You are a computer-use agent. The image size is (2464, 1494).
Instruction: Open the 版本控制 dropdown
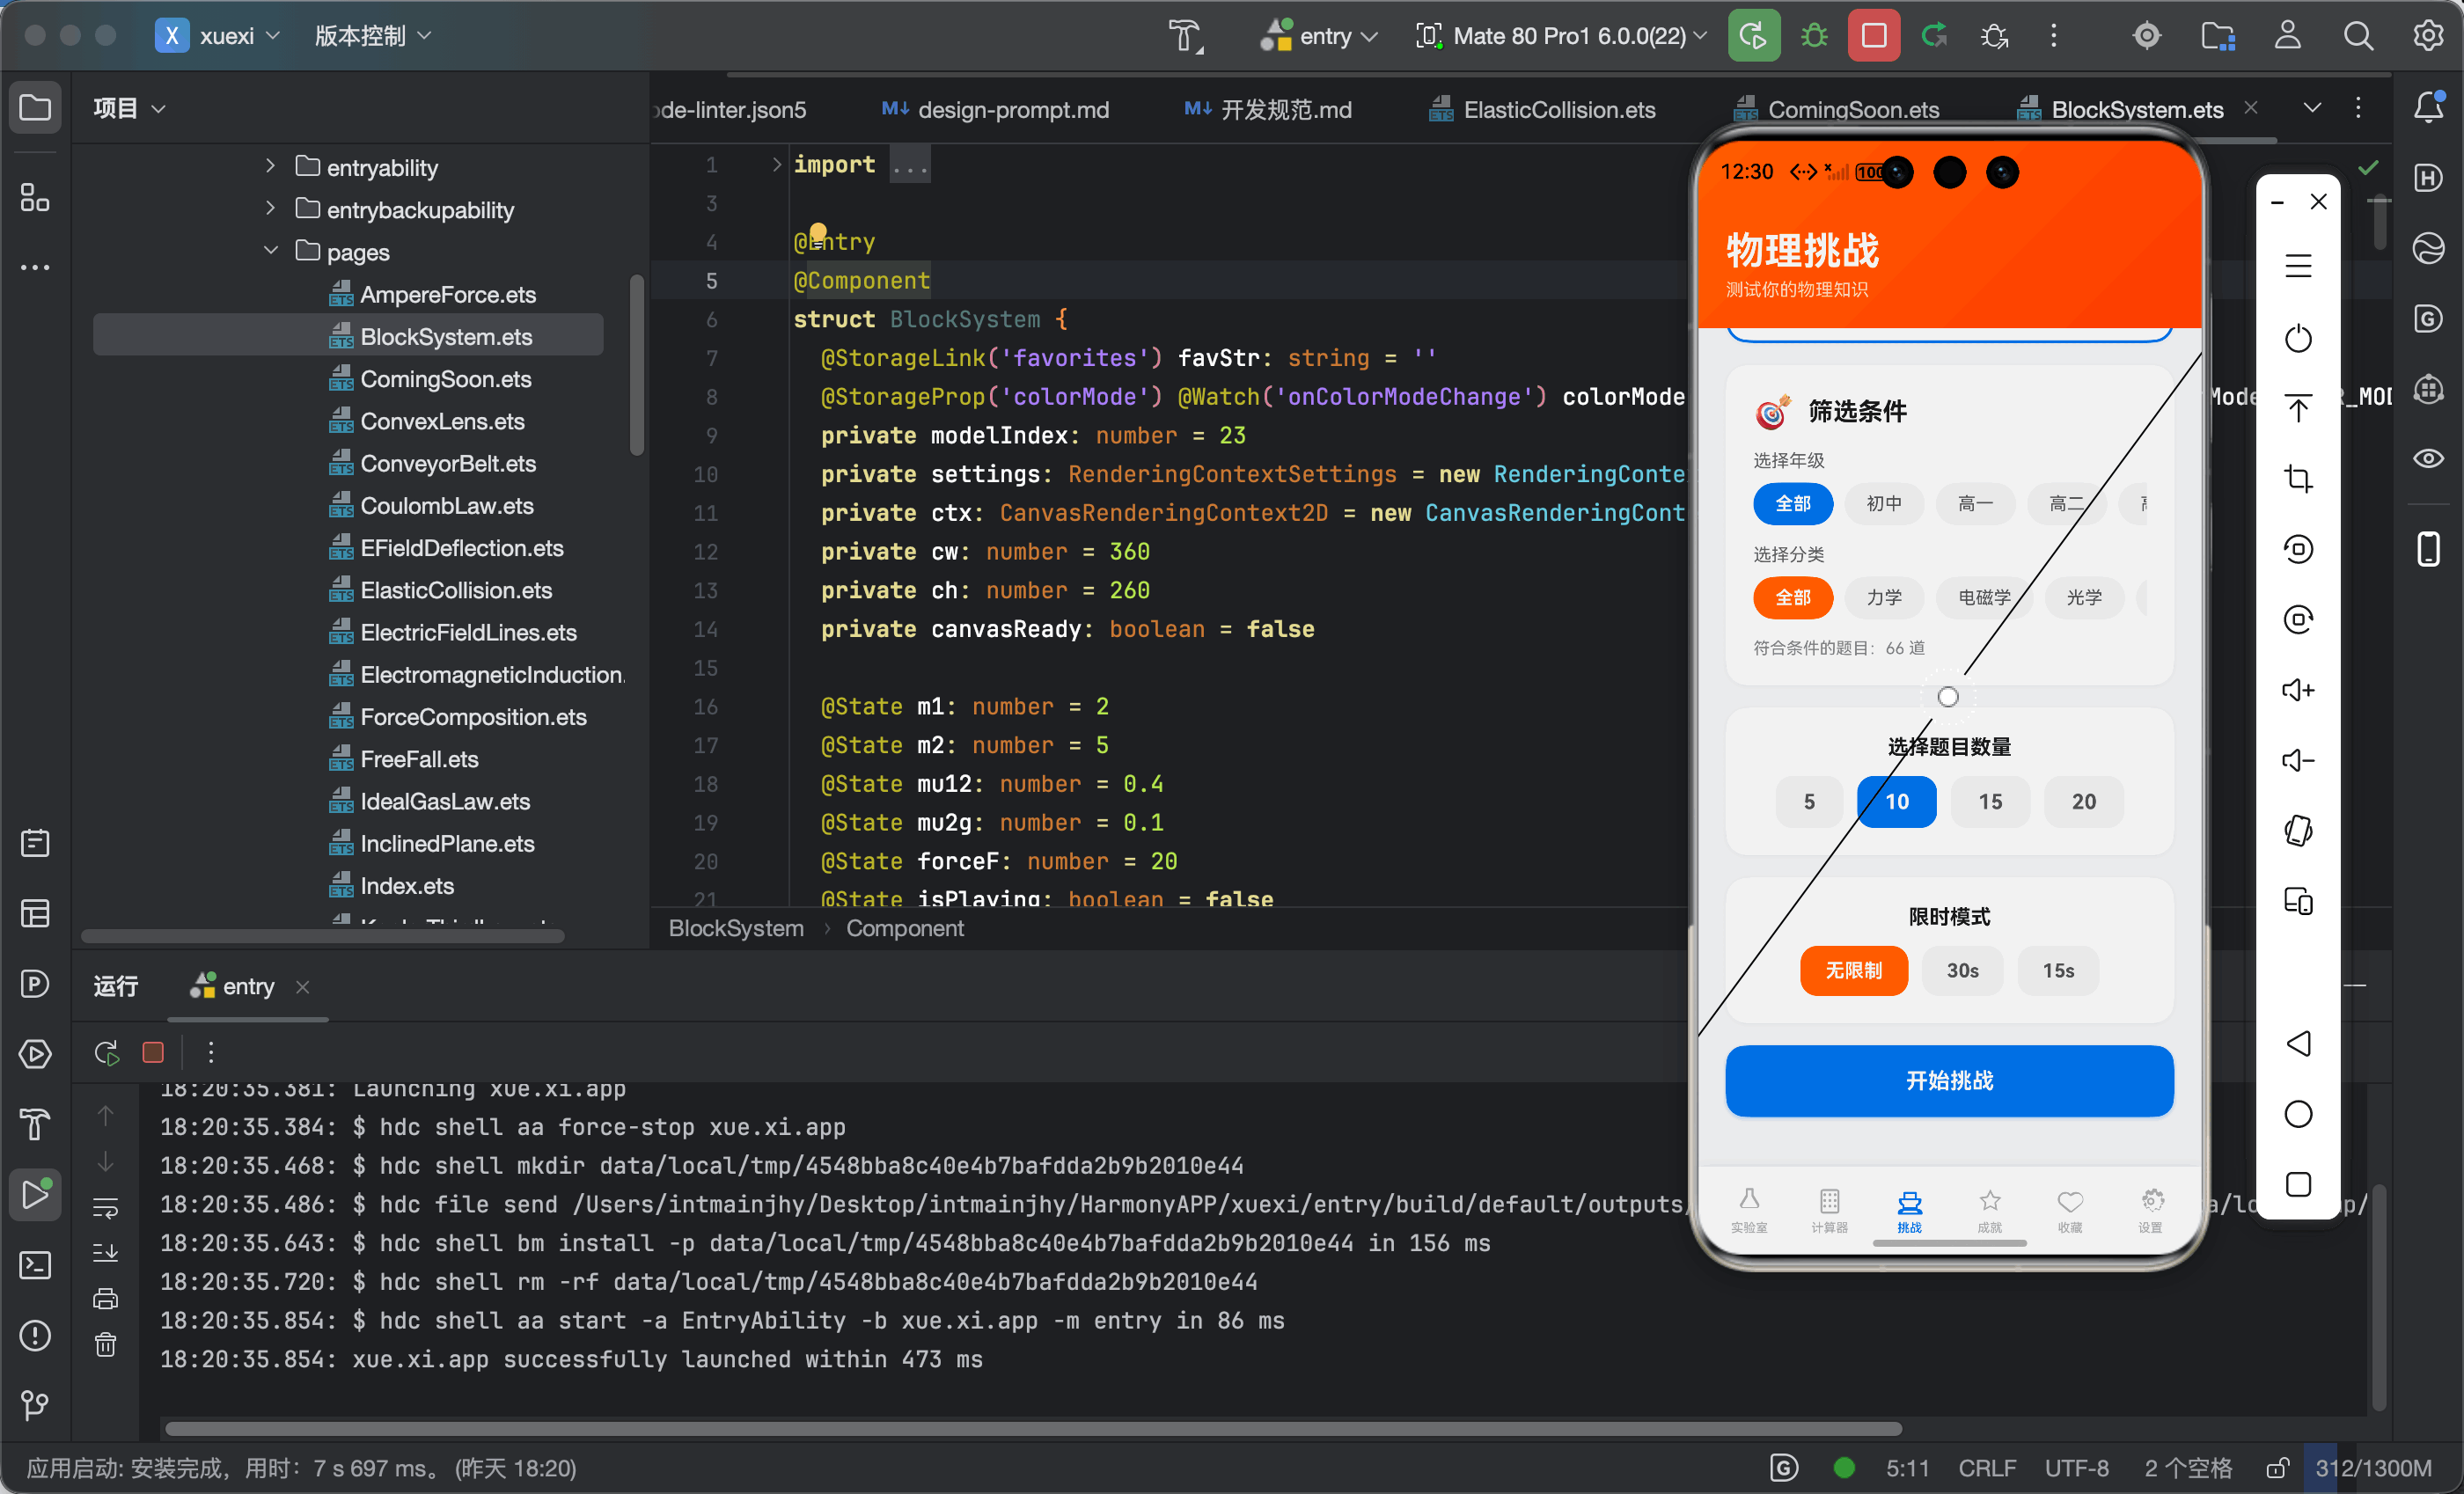click(372, 36)
